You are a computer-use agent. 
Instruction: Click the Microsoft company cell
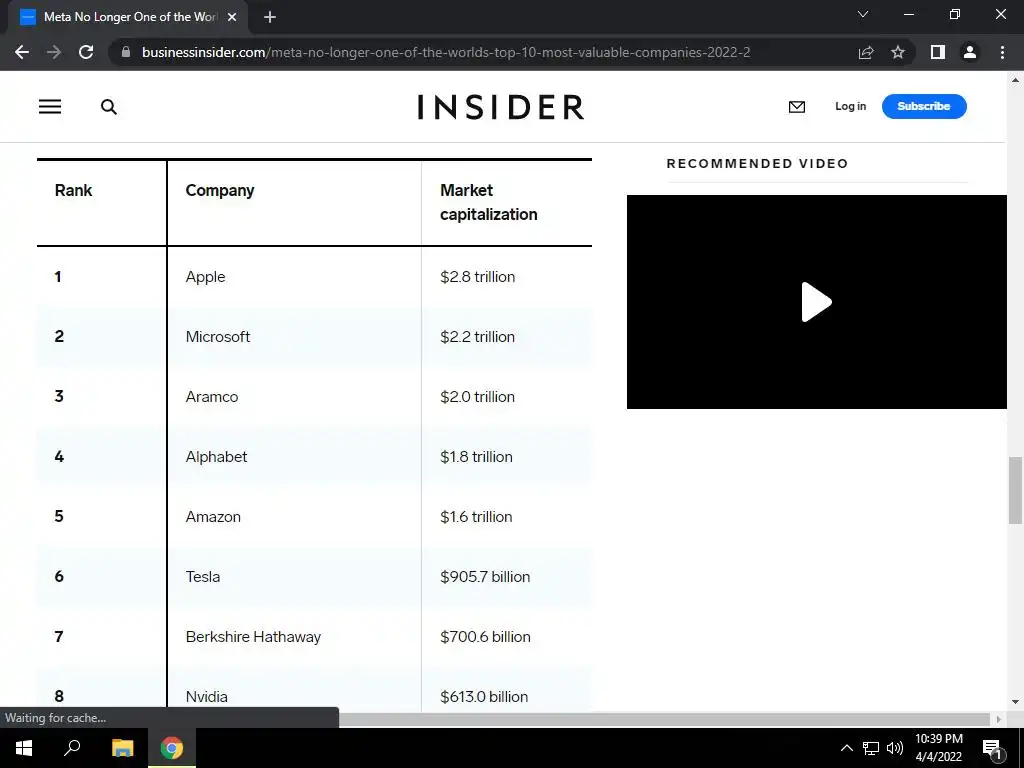[x=218, y=337]
